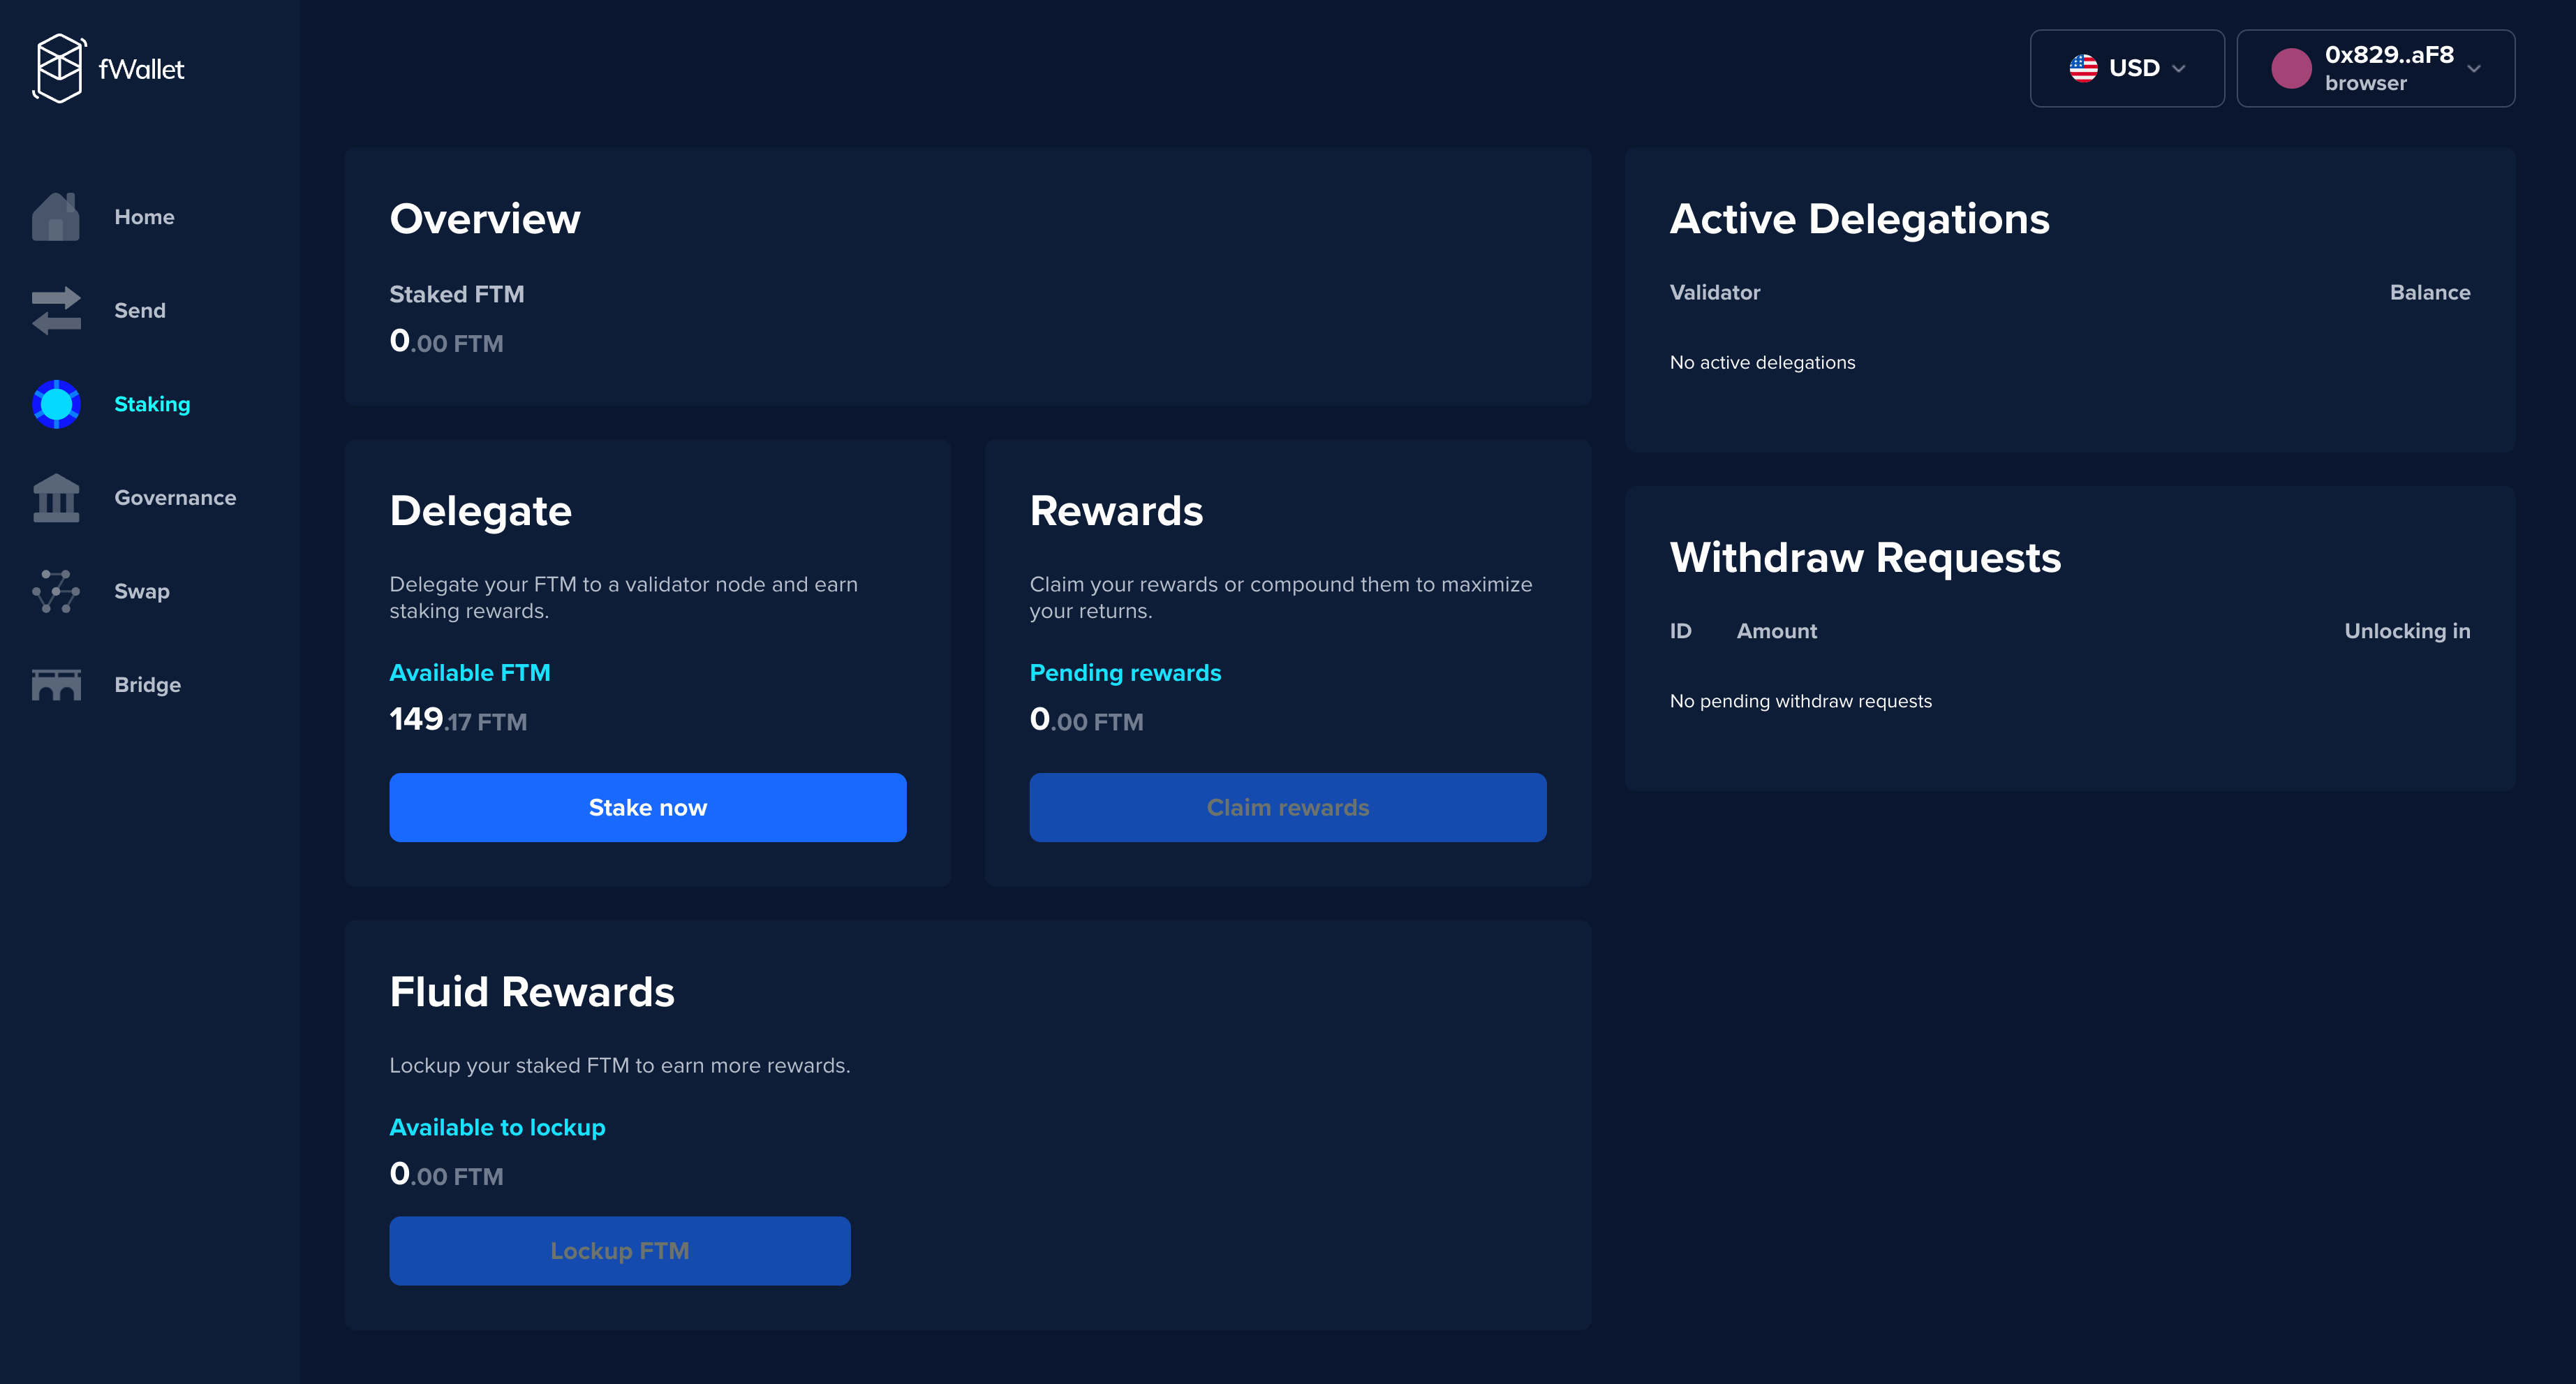Viewport: 2576px width, 1384px height.
Task: Click the fWallet brand text
Action: pos(141,69)
